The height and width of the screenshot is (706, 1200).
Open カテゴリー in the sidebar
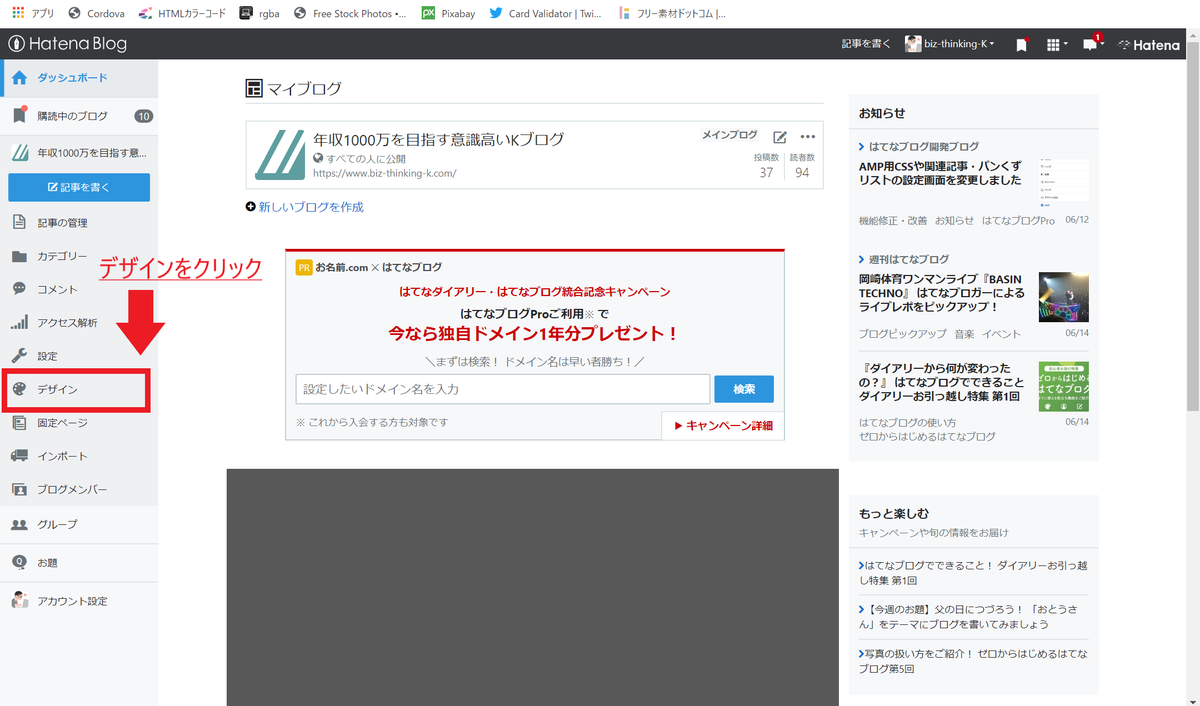(x=79, y=256)
